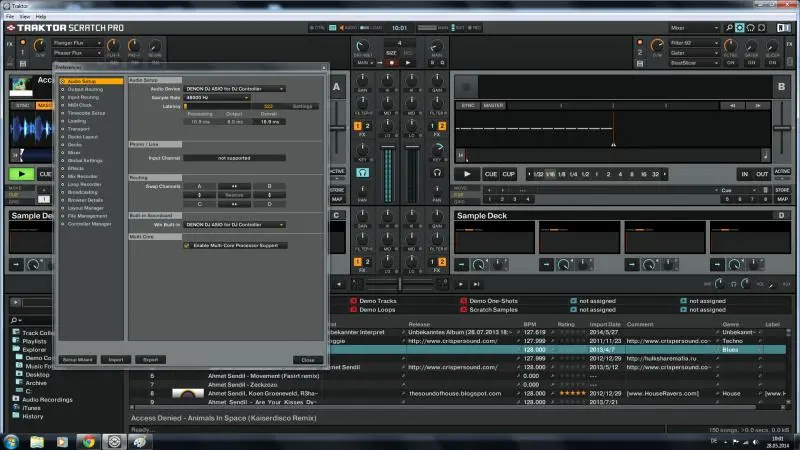The width and height of the screenshot is (800, 450).
Task: Open the Win Built-In soundcard dropdown
Action: [x=236, y=225]
